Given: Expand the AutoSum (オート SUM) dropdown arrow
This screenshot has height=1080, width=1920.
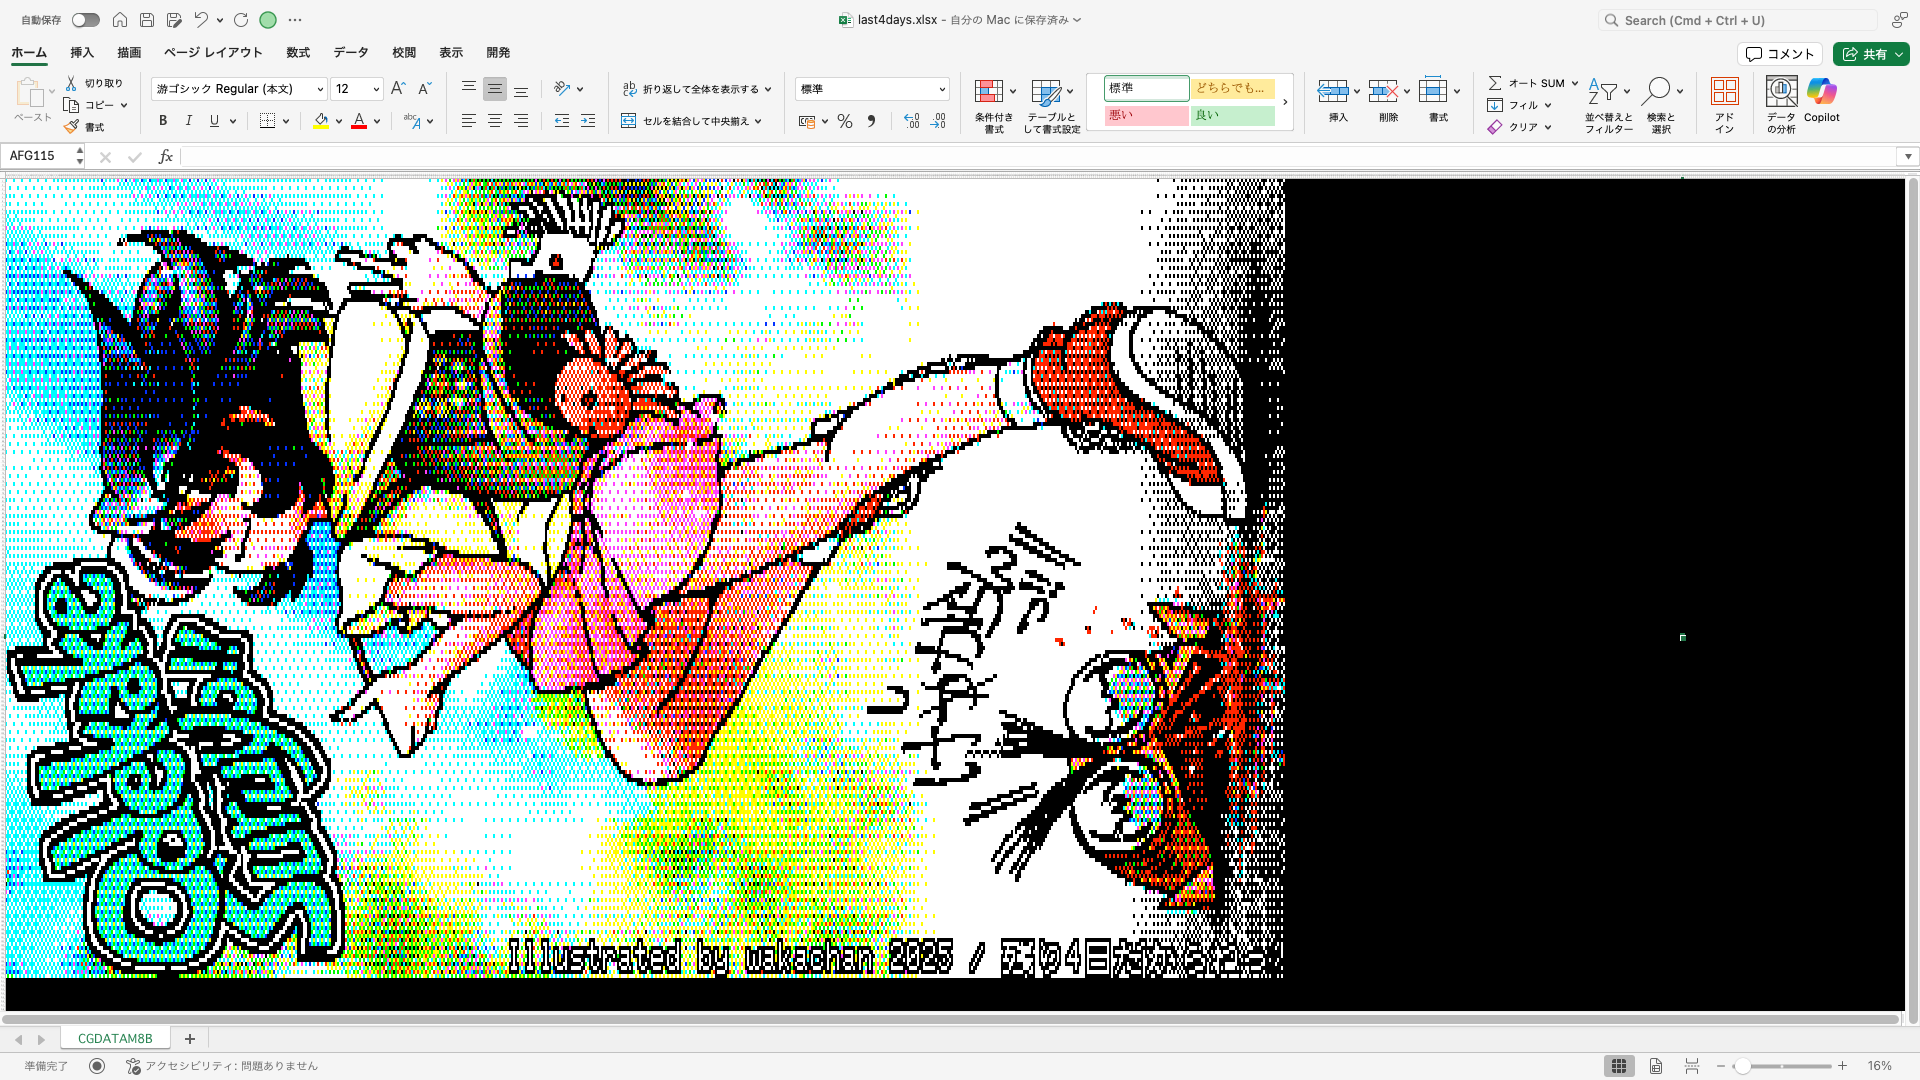Looking at the screenshot, I should (1574, 83).
